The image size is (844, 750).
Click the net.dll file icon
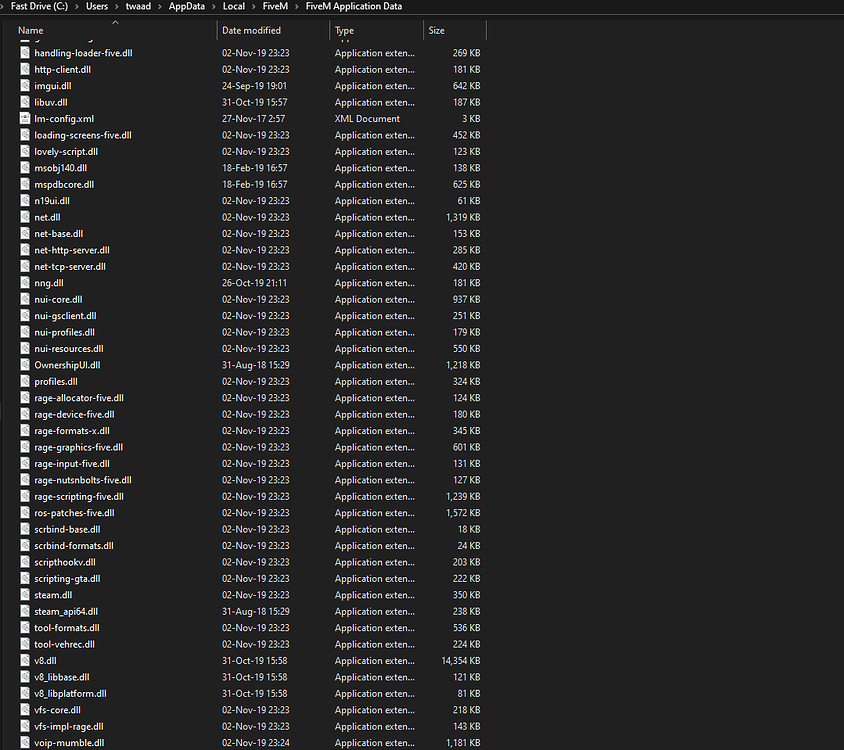(24, 217)
